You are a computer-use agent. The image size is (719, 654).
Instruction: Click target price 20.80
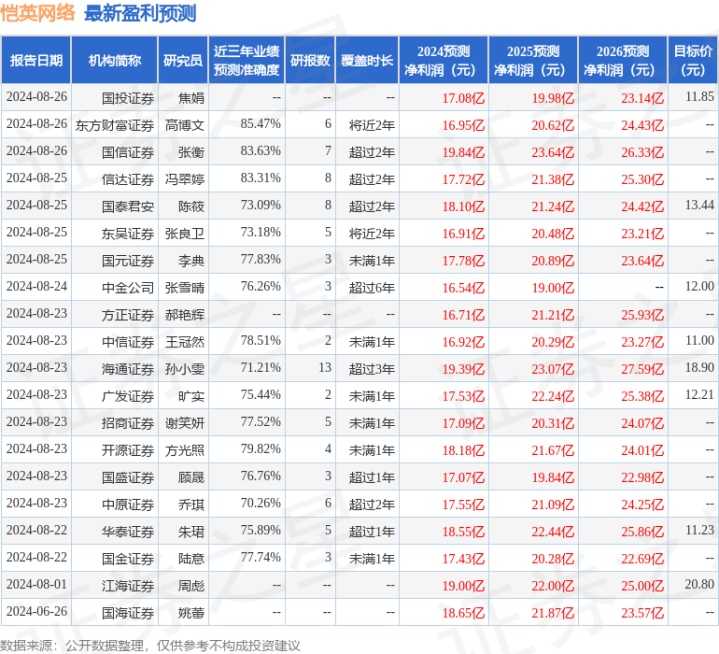(700, 584)
